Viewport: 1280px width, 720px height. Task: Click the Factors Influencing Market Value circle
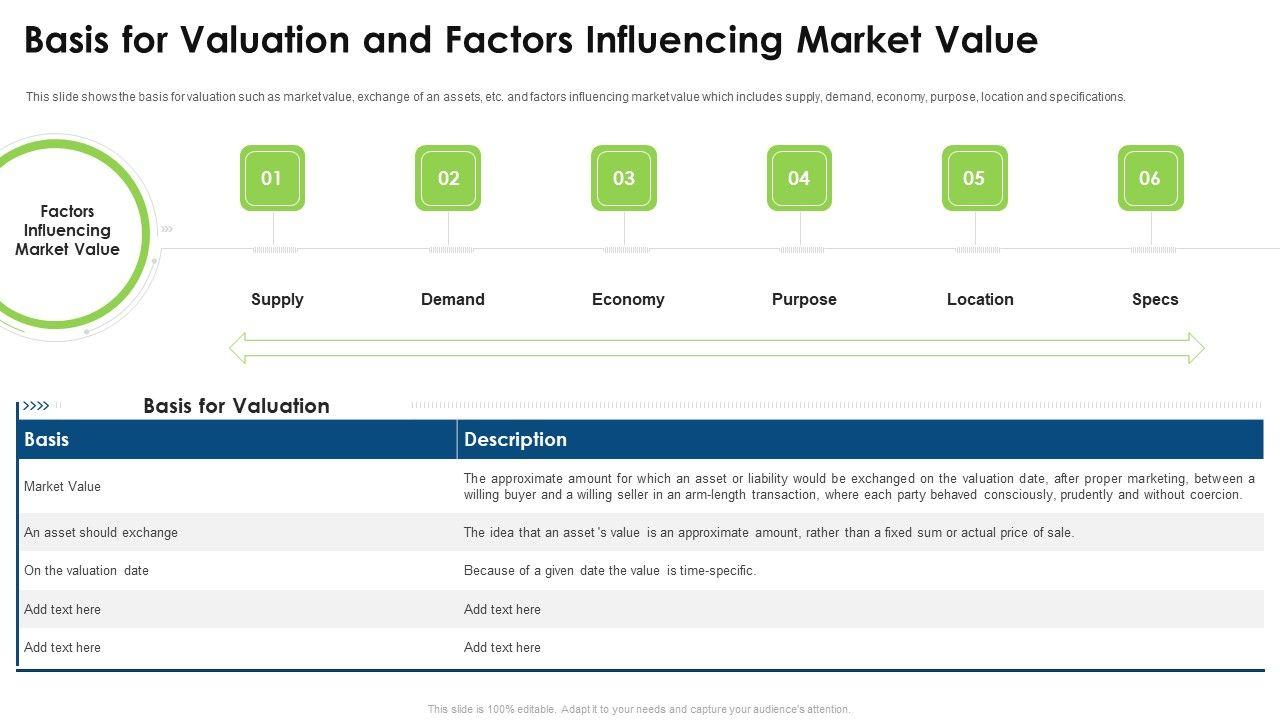(68, 231)
